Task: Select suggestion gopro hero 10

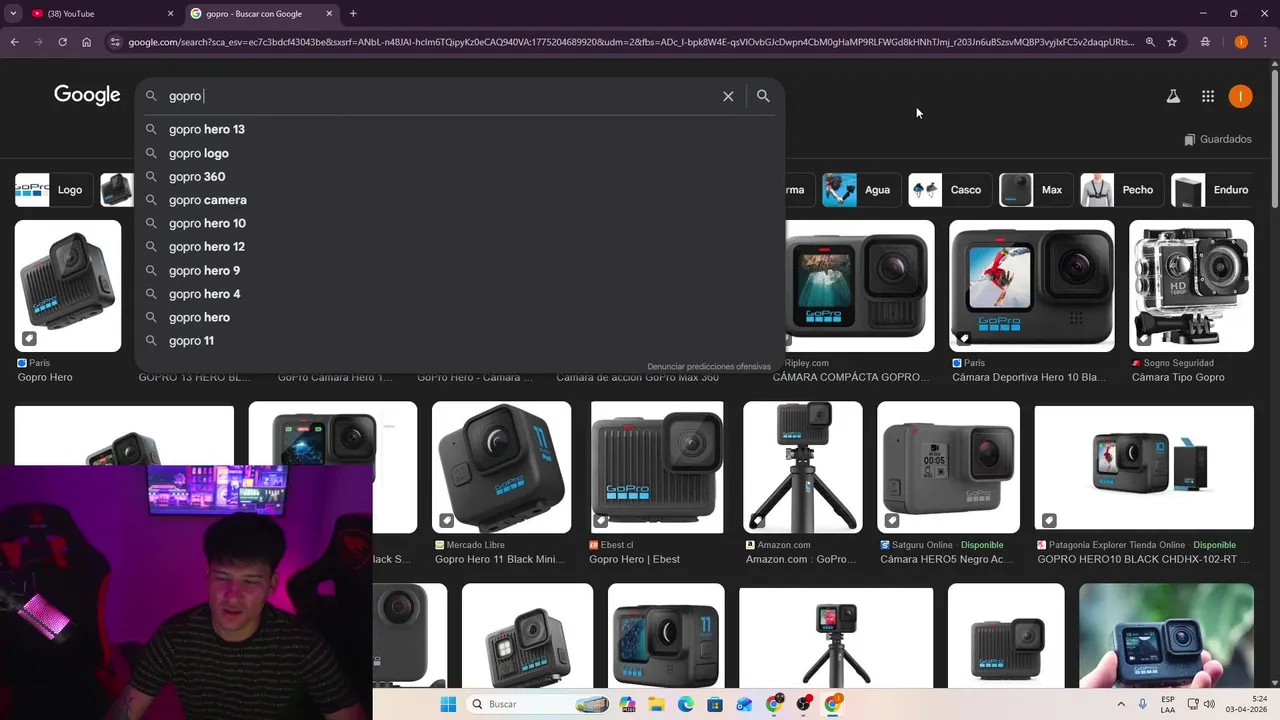Action: (460, 223)
